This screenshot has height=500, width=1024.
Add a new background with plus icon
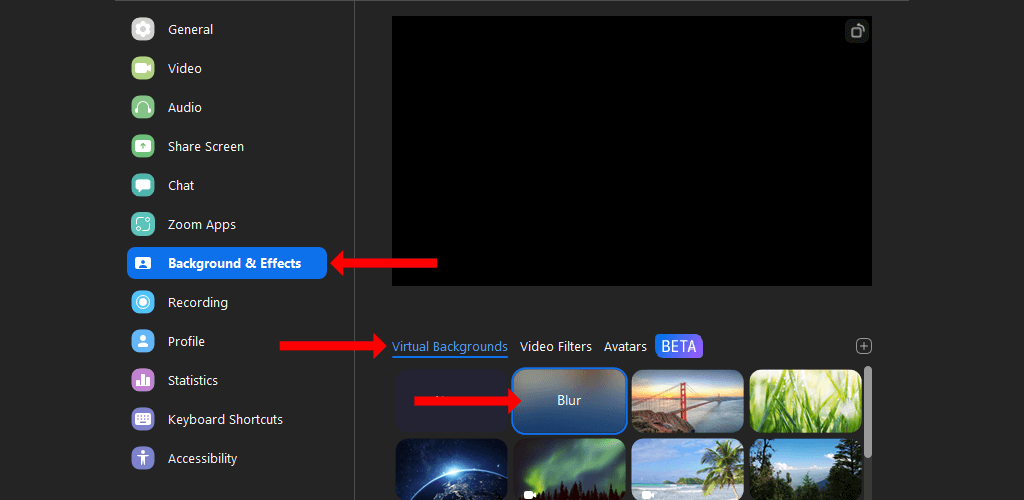point(864,346)
